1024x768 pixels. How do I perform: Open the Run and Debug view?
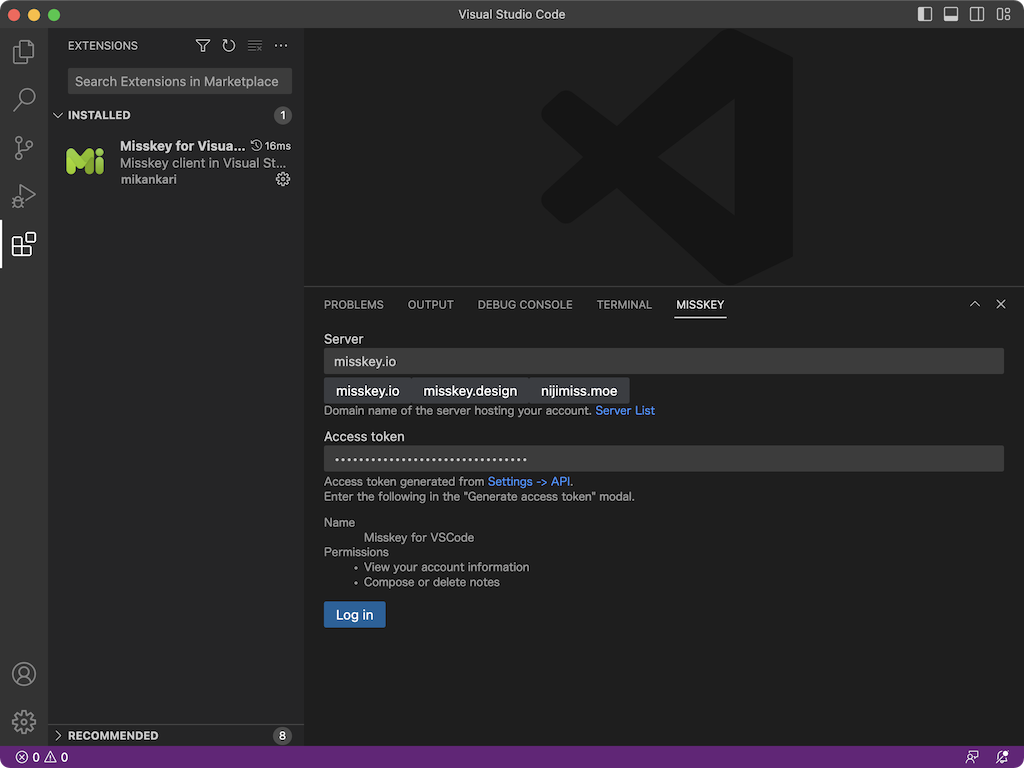click(x=24, y=196)
